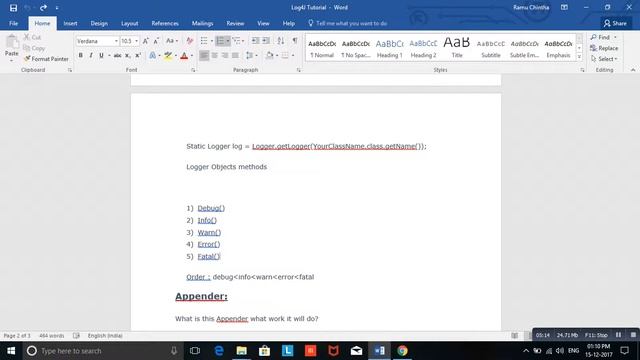Cut the selected text
The width and height of the screenshot is (640, 360).
[x=32, y=37]
